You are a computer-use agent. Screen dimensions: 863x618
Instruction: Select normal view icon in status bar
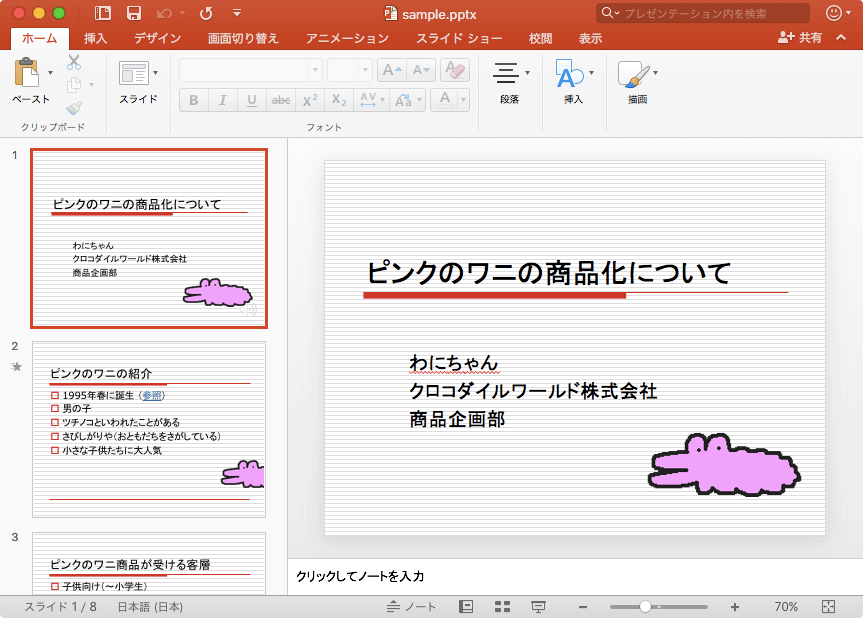coord(466,607)
